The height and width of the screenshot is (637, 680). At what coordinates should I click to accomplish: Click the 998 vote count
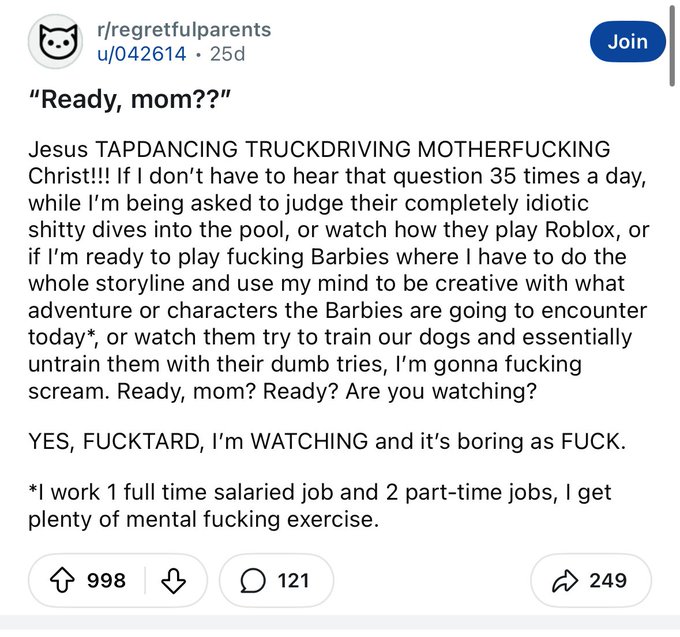[107, 580]
